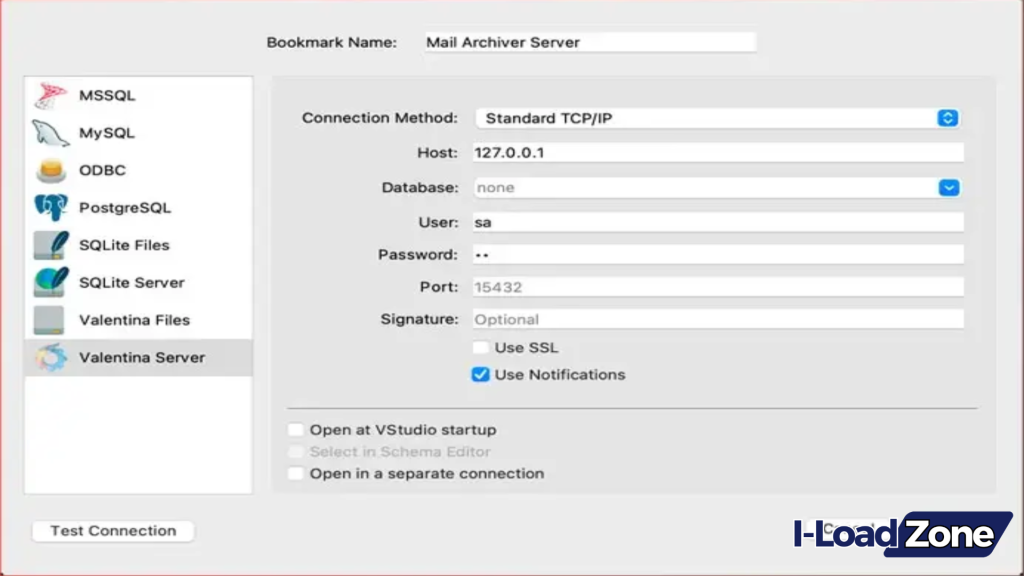The width and height of the screenshot is (1024, 576).
Task: Uncheck Use Notifications
Action: pos(481,374)
